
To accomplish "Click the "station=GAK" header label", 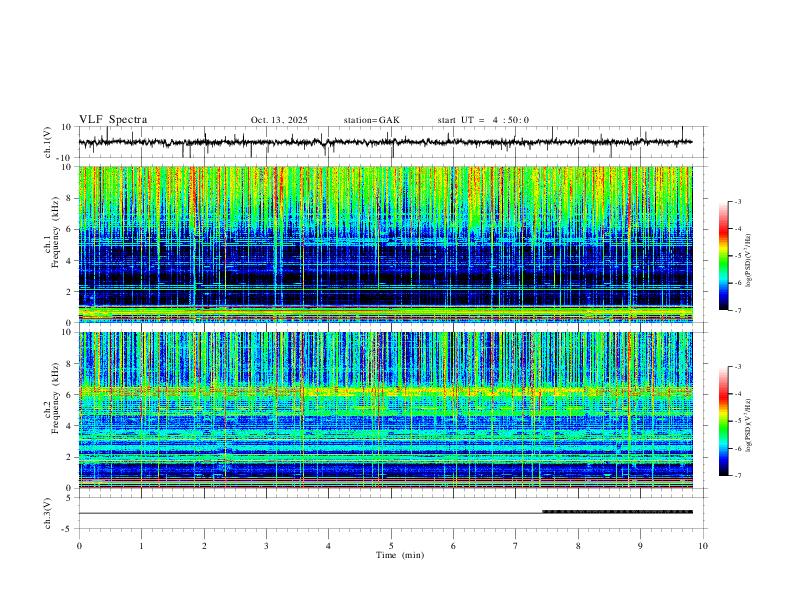I will 371,120.
